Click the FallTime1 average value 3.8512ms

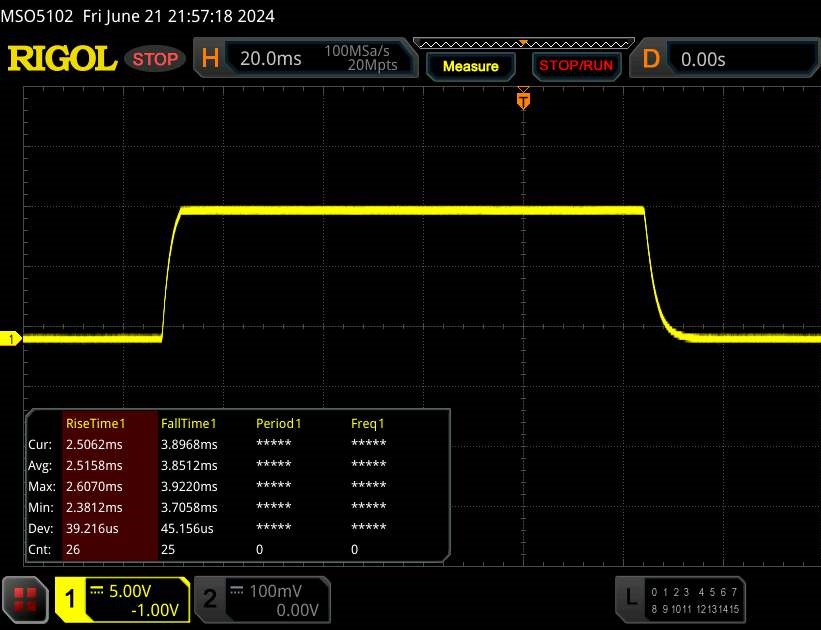point(189,466)
